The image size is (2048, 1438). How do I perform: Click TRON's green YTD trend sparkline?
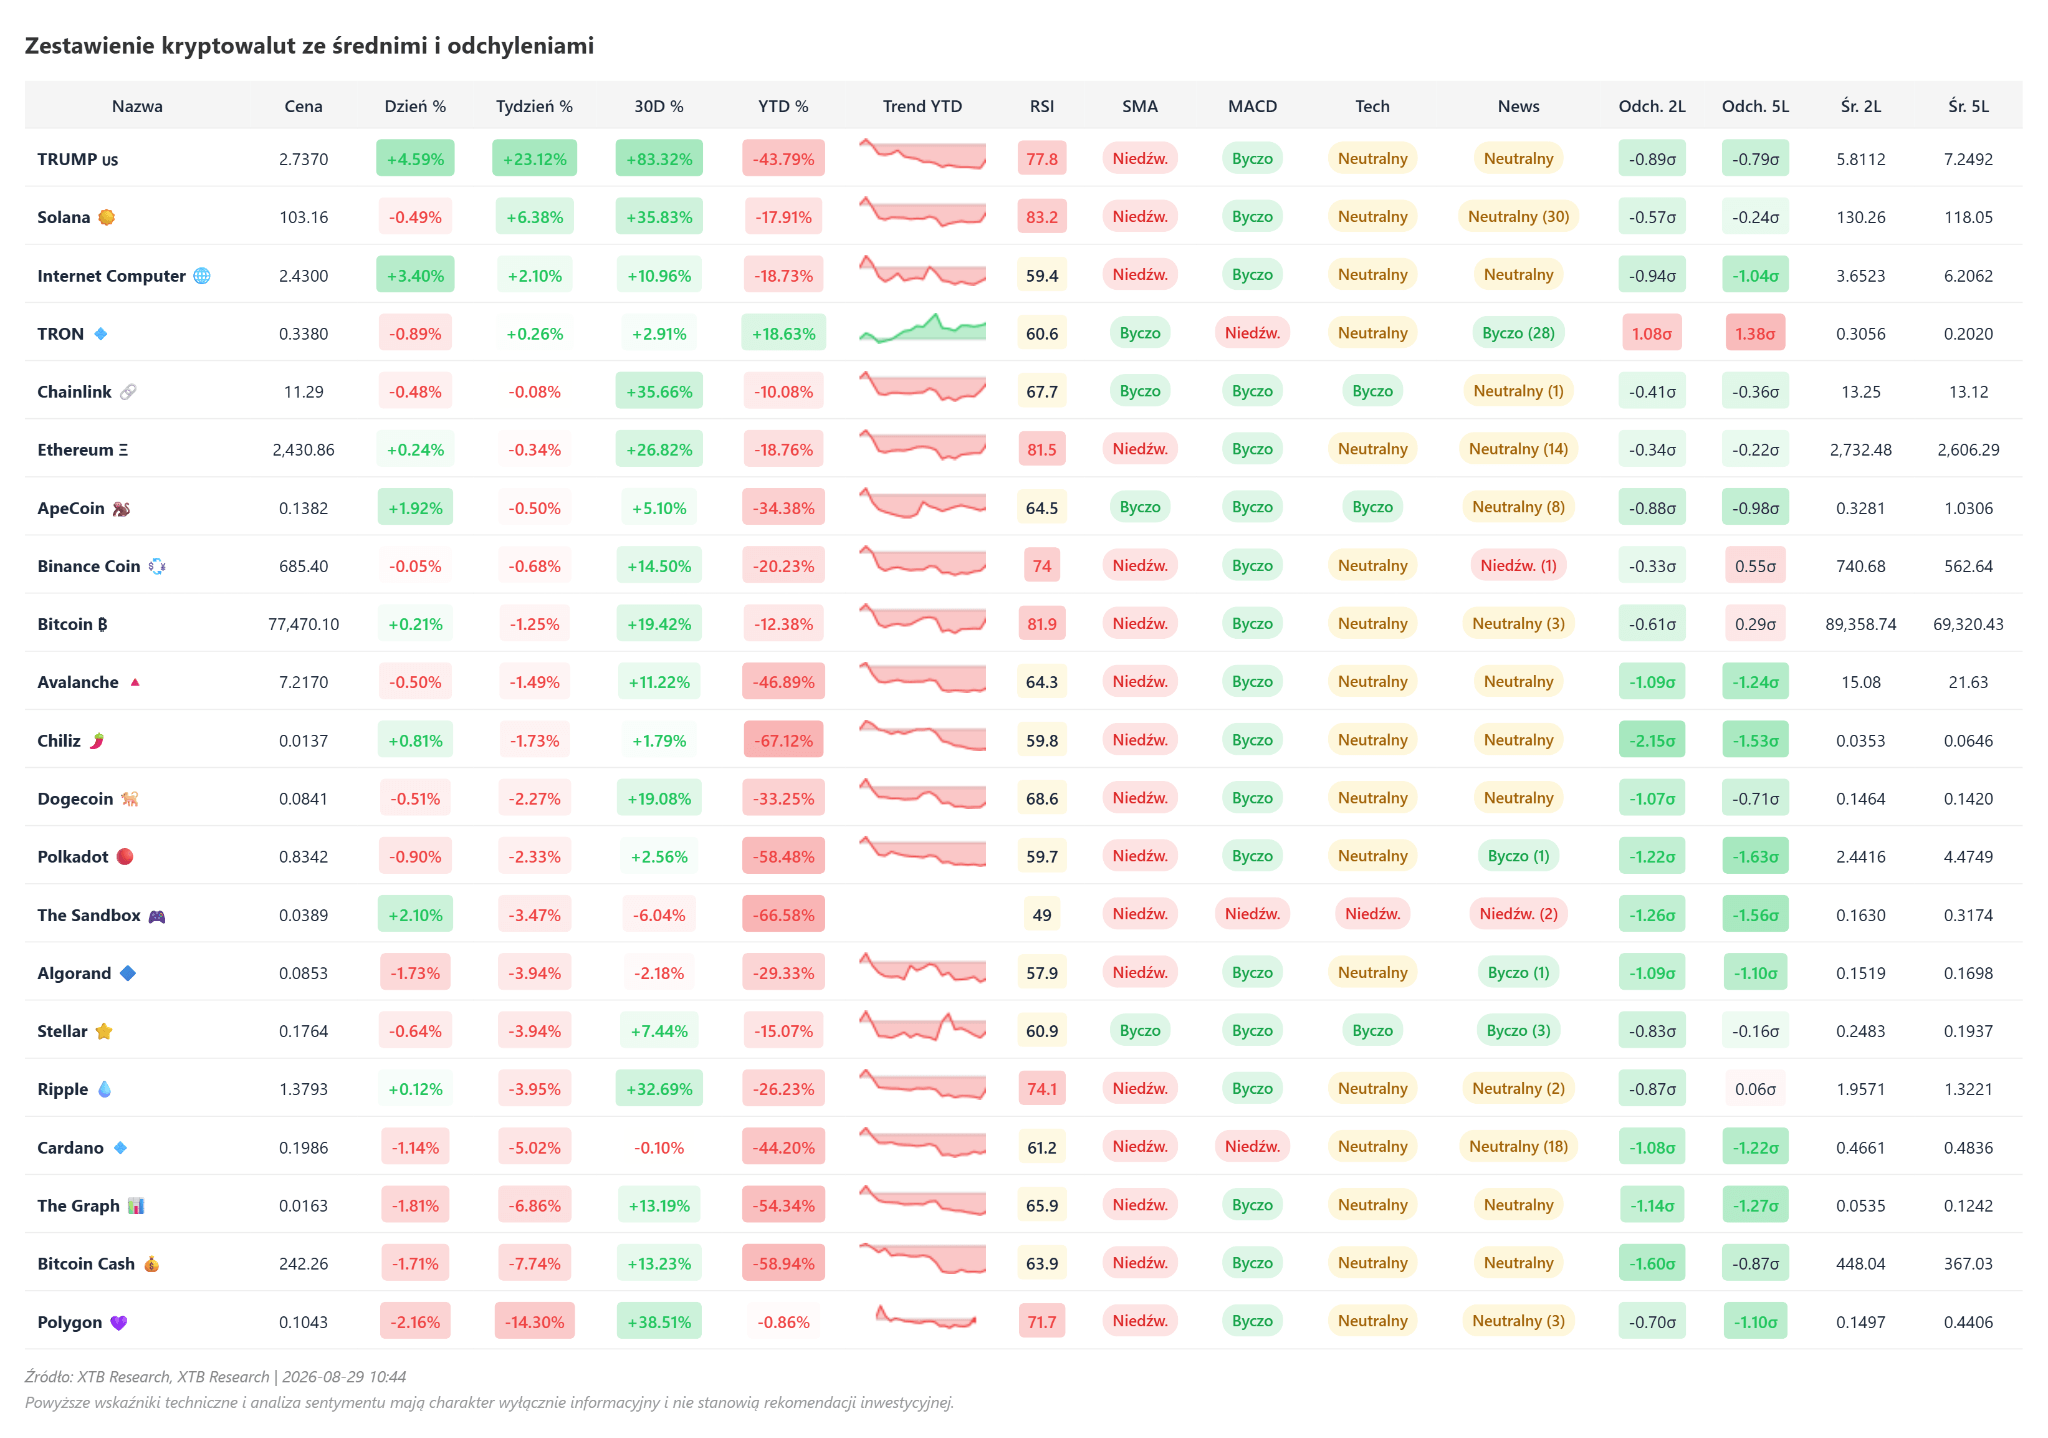922,329
